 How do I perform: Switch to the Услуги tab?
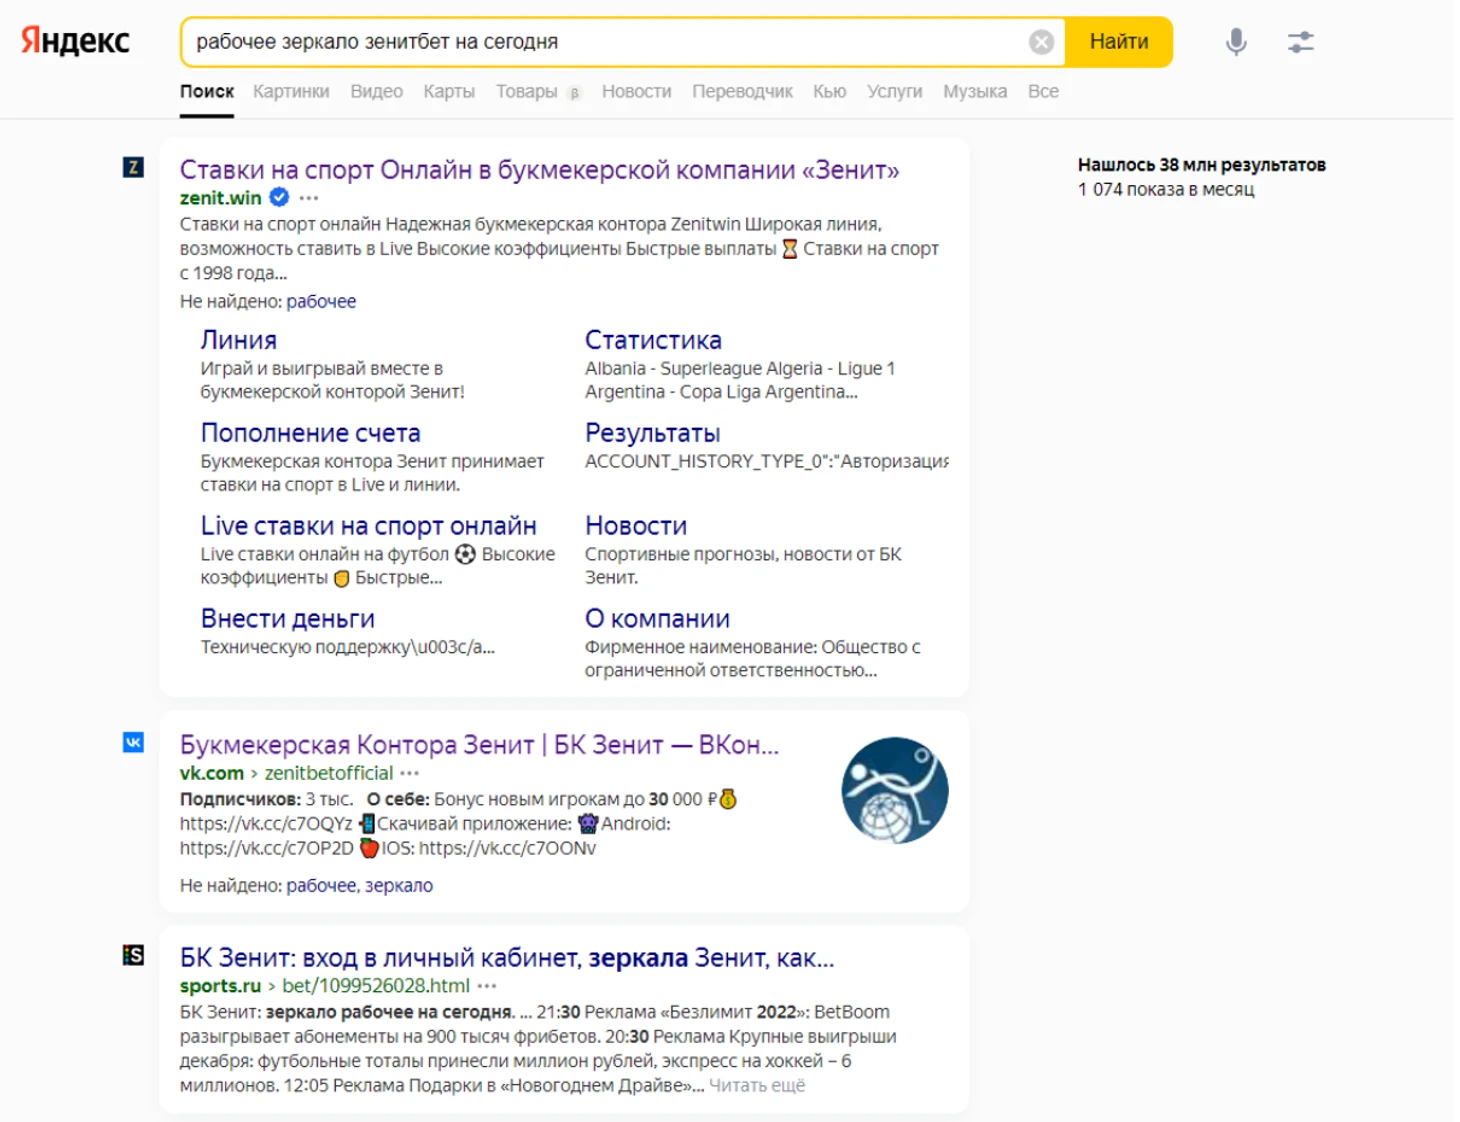coord(894,91)
